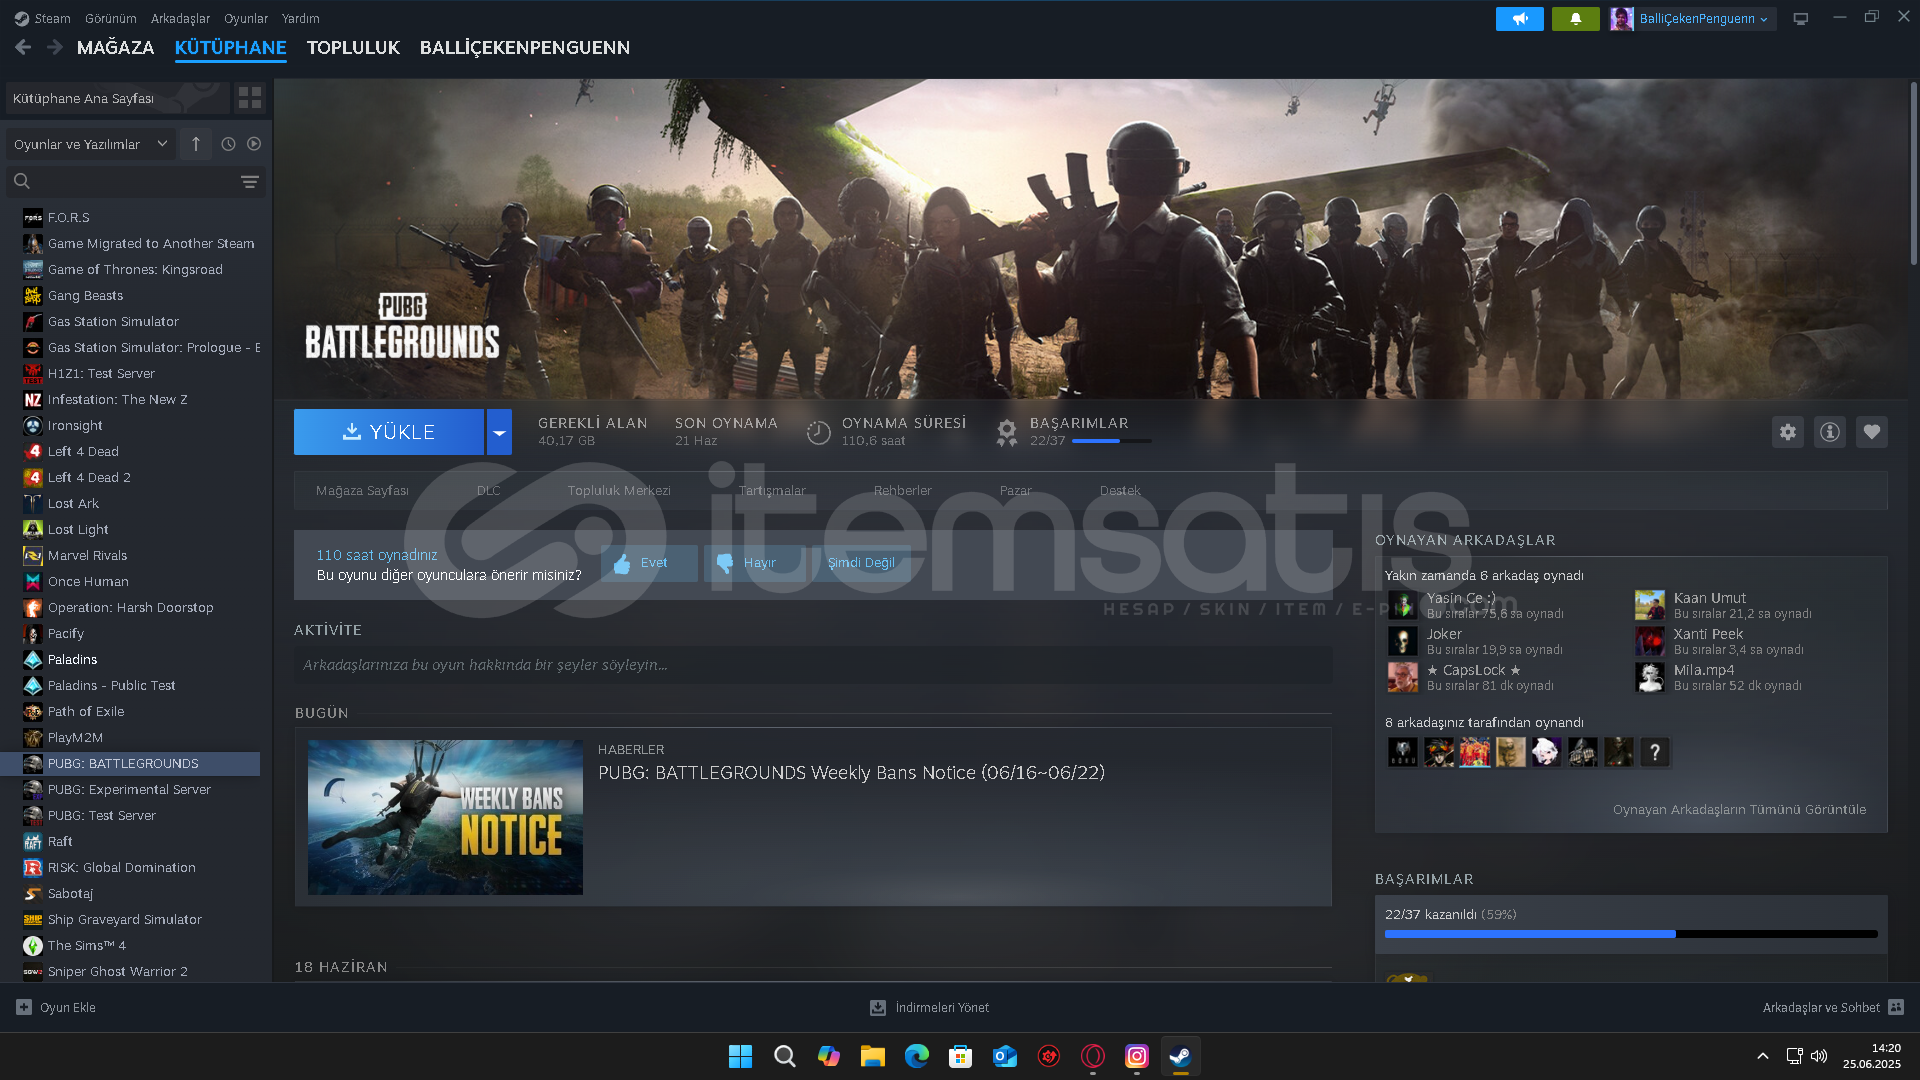Add PUBG to favorites heart icon
Image resolution: width=1920 pixels, height=1080 pixels.
(1872, 432)
